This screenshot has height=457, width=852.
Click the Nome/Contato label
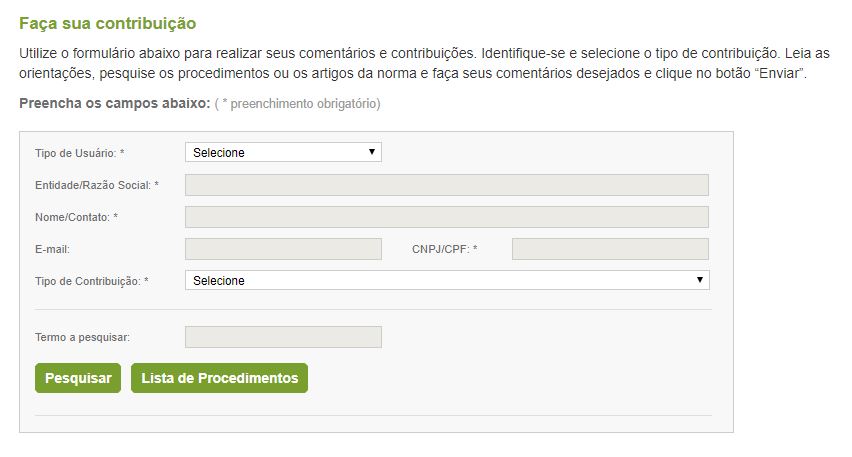point(76,217)
